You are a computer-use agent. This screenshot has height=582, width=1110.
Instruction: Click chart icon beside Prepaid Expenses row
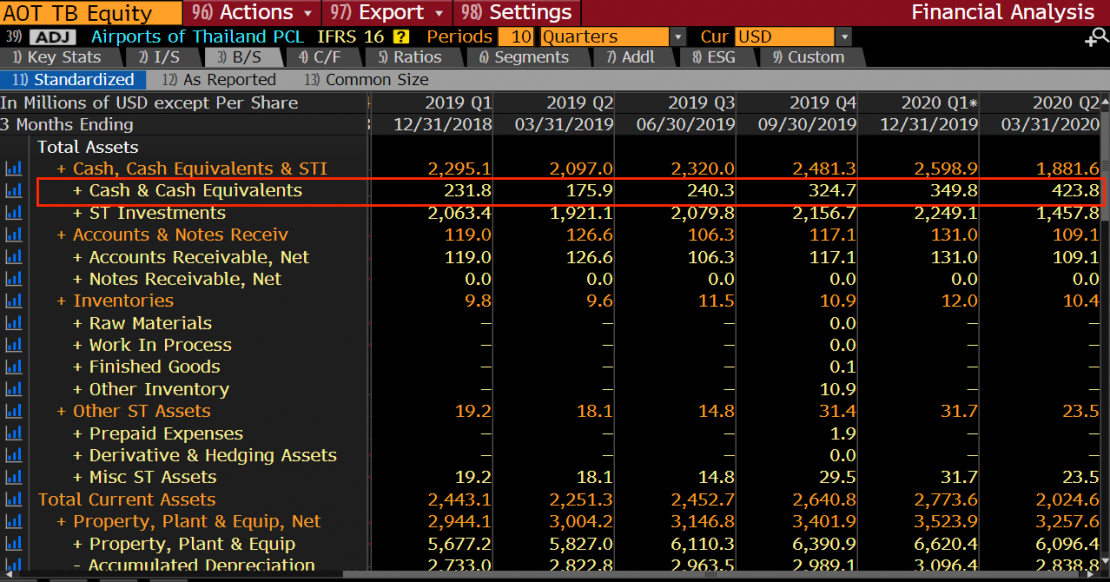point(14,434)
